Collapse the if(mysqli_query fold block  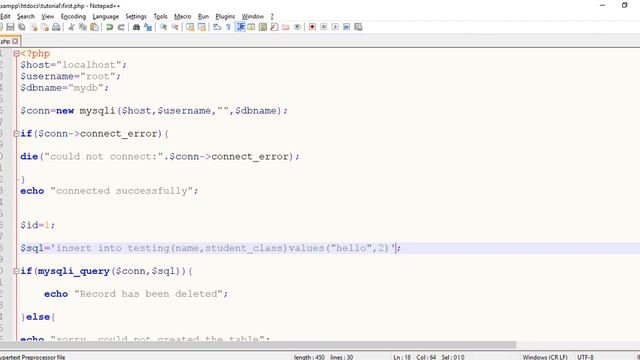(16, 271)
